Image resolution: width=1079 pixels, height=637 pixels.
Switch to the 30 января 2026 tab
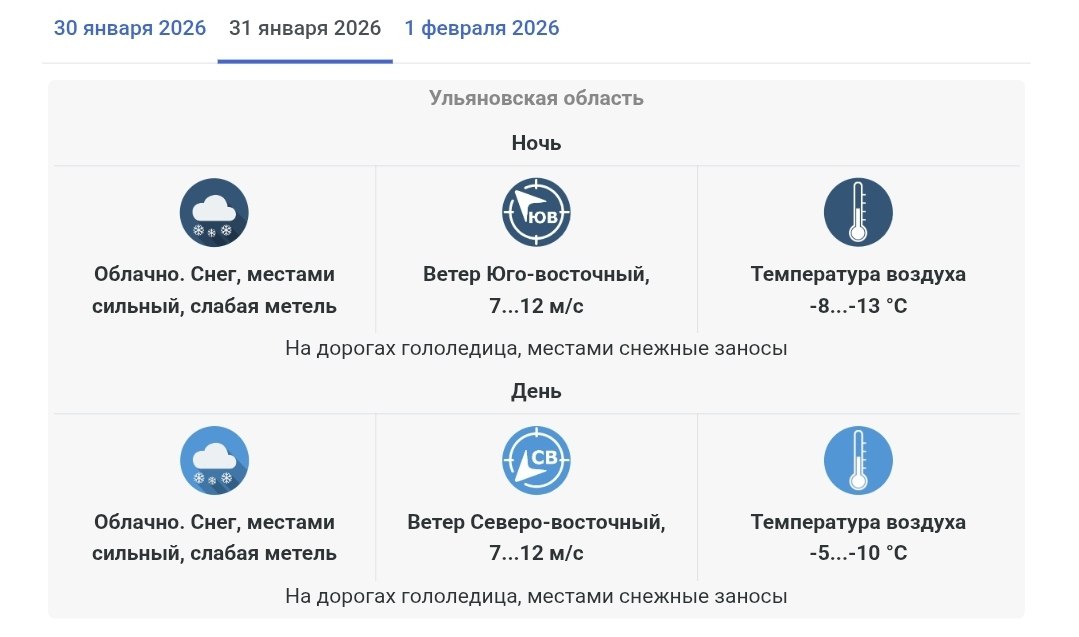(130, 28)
